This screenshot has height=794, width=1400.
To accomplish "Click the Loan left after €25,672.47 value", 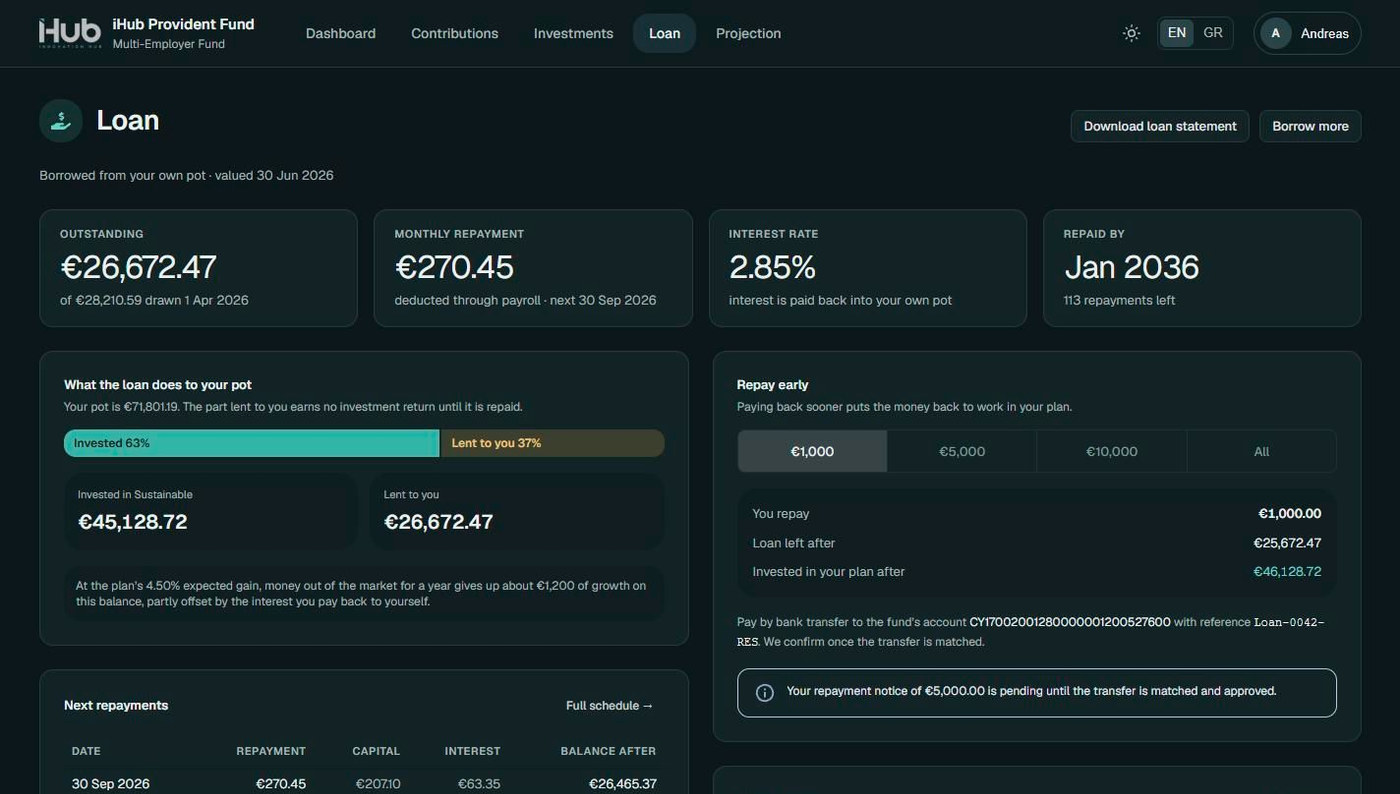I will tap(1287, 543).
